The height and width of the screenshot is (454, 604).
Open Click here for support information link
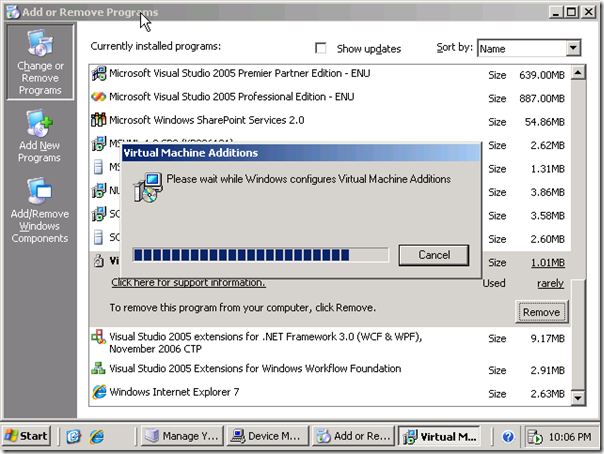pyautogui.click(x=188, y=282)
